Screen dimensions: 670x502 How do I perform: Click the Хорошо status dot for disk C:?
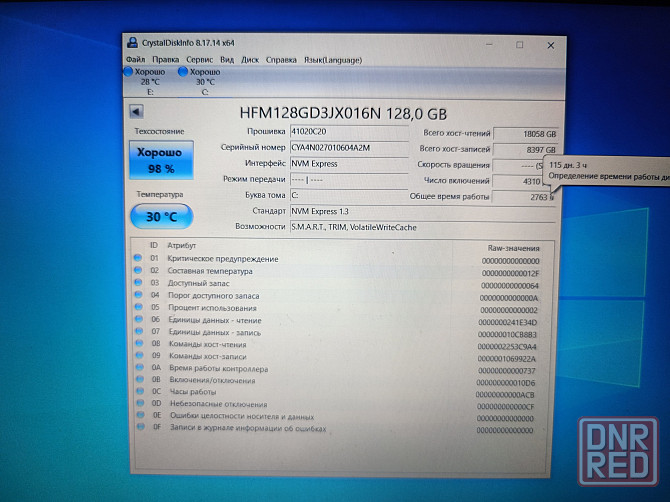183,71
